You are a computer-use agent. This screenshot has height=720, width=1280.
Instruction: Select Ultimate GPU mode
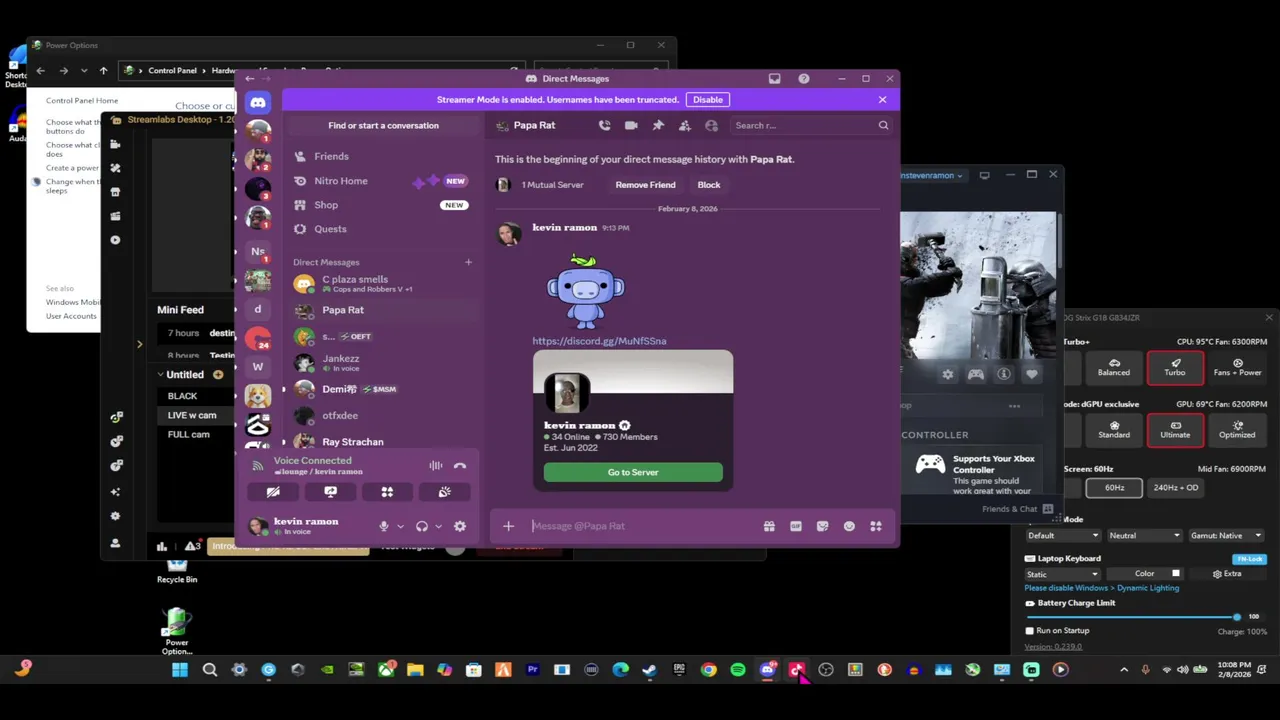[1175, 430]
